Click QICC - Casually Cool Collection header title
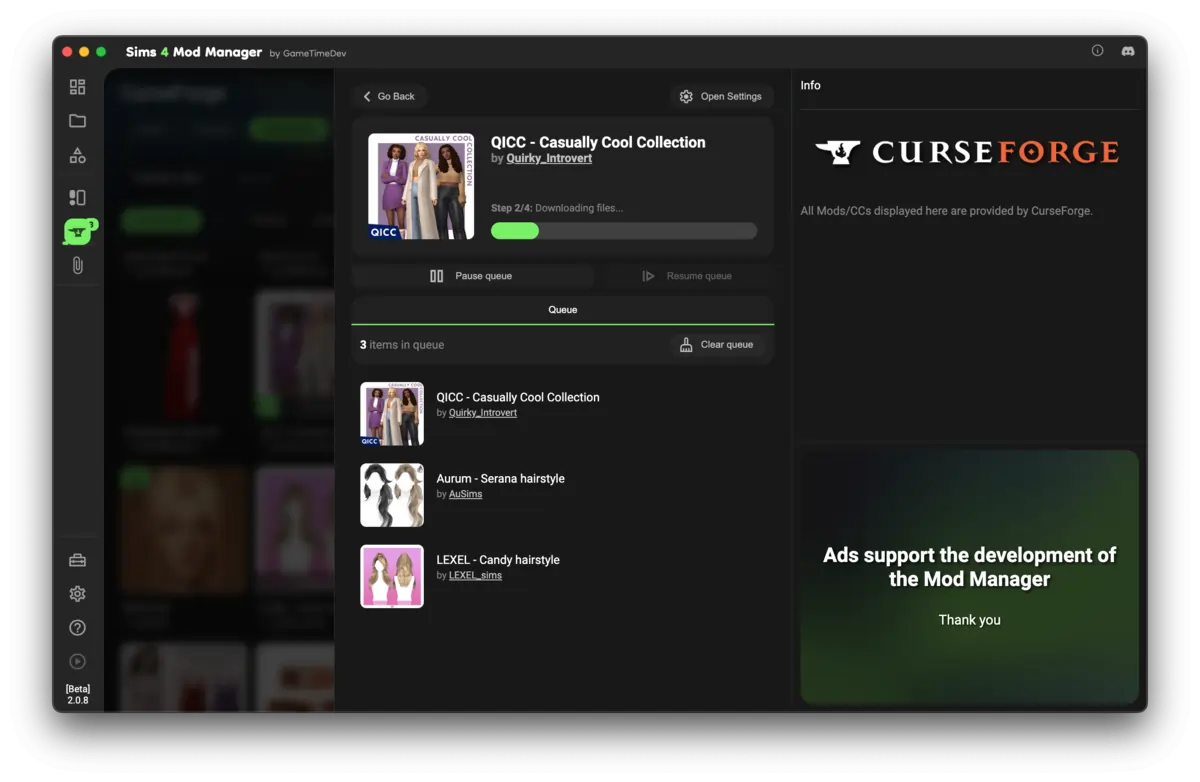The height and width of the screenshot is (782, 1200). coord(598,142)
